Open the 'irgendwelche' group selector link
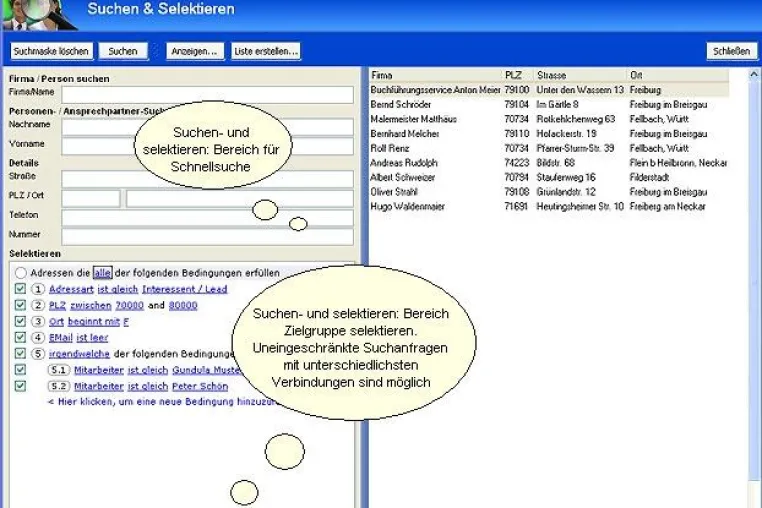762x508 pixels. 79,353
